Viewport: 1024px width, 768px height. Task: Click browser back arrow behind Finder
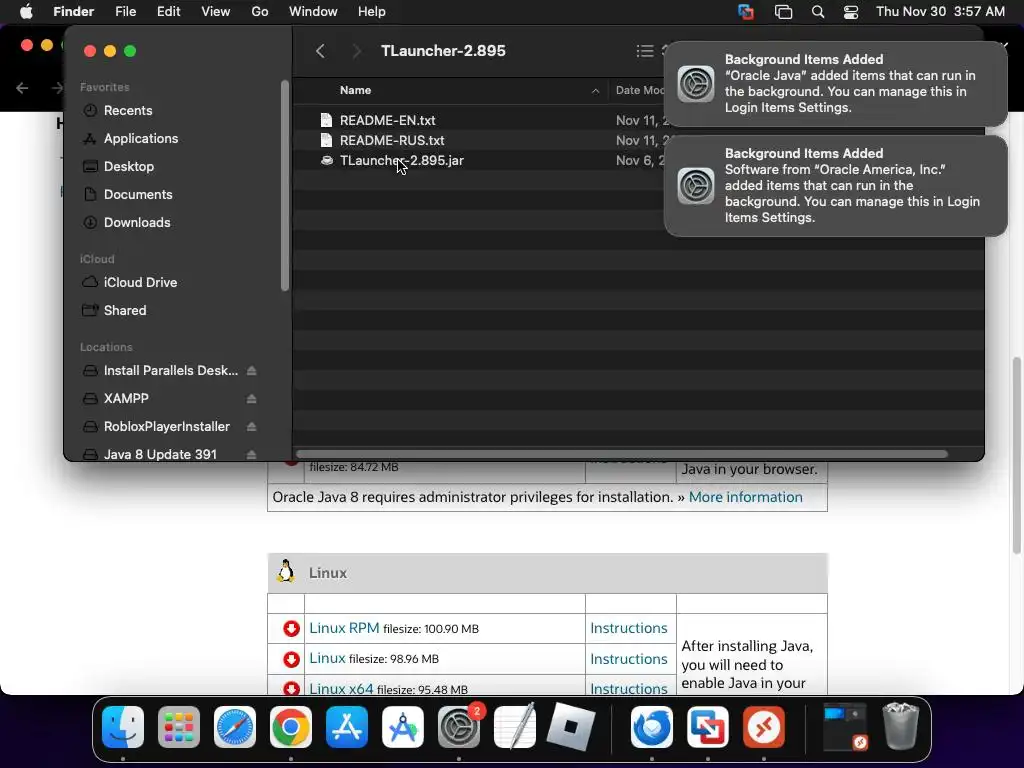coord(22,88)
